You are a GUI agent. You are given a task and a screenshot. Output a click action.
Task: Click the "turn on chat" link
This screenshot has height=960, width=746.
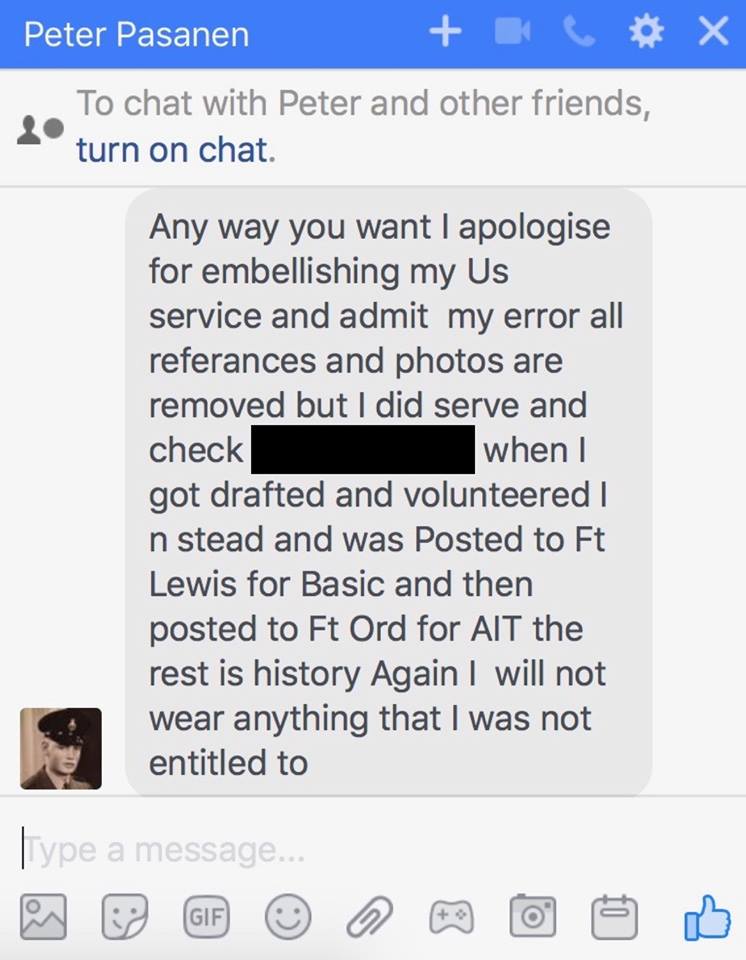[172, 150]
